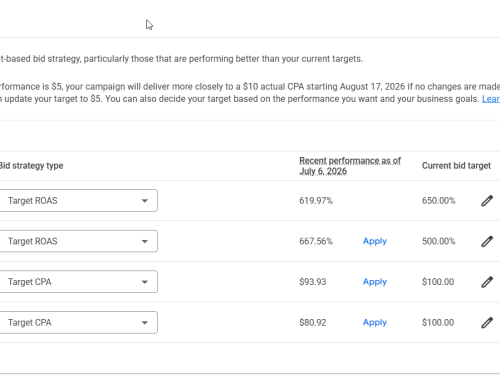Apply the 667.56% recent performance

point(375,241)
